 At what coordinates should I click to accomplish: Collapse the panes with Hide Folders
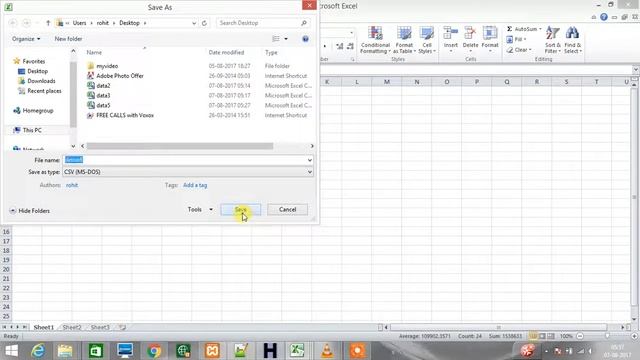point(30,211)
